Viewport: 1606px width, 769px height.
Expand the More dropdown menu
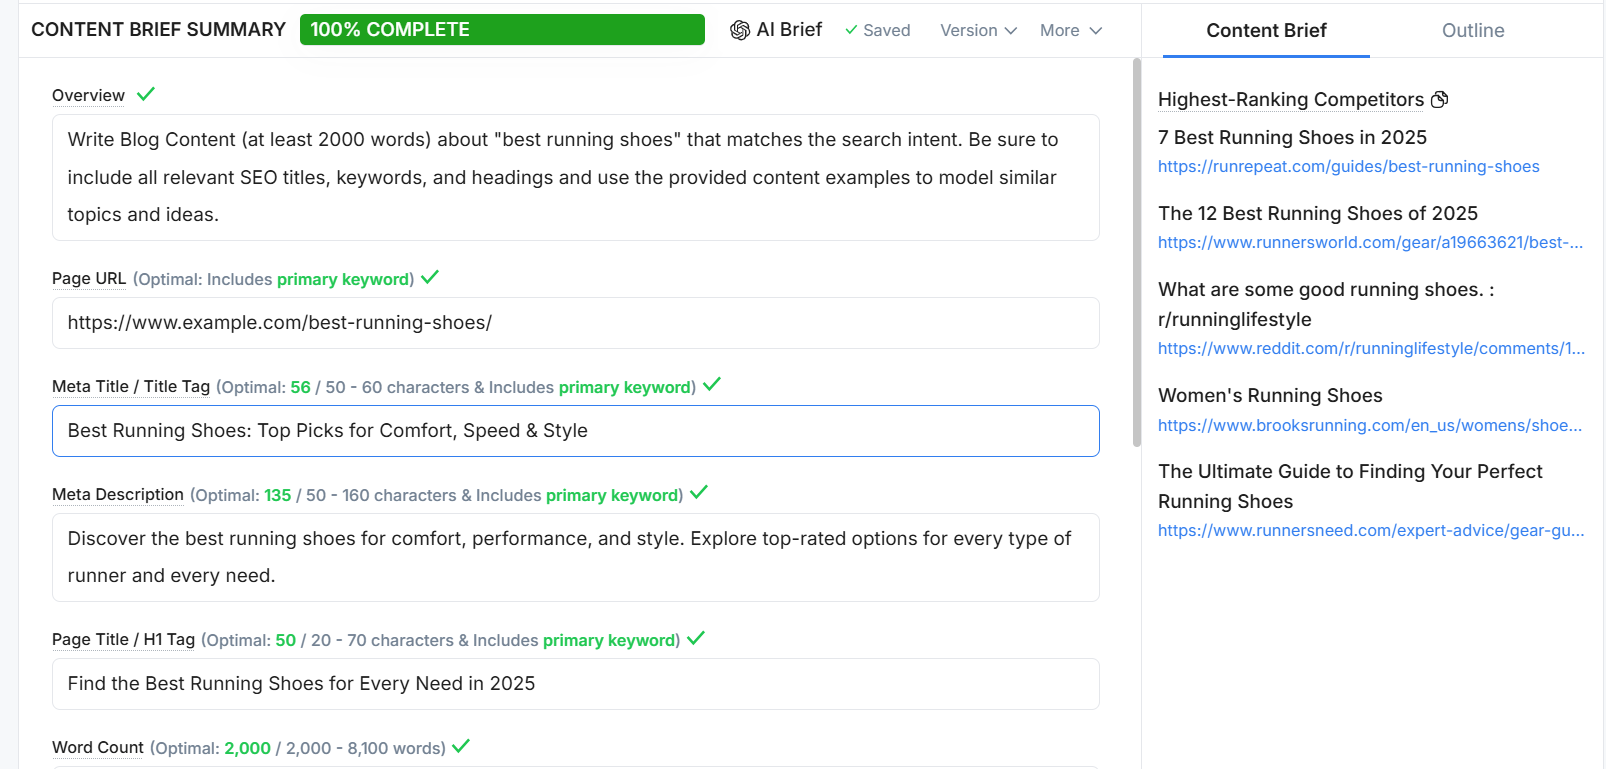pos(1070,30)
